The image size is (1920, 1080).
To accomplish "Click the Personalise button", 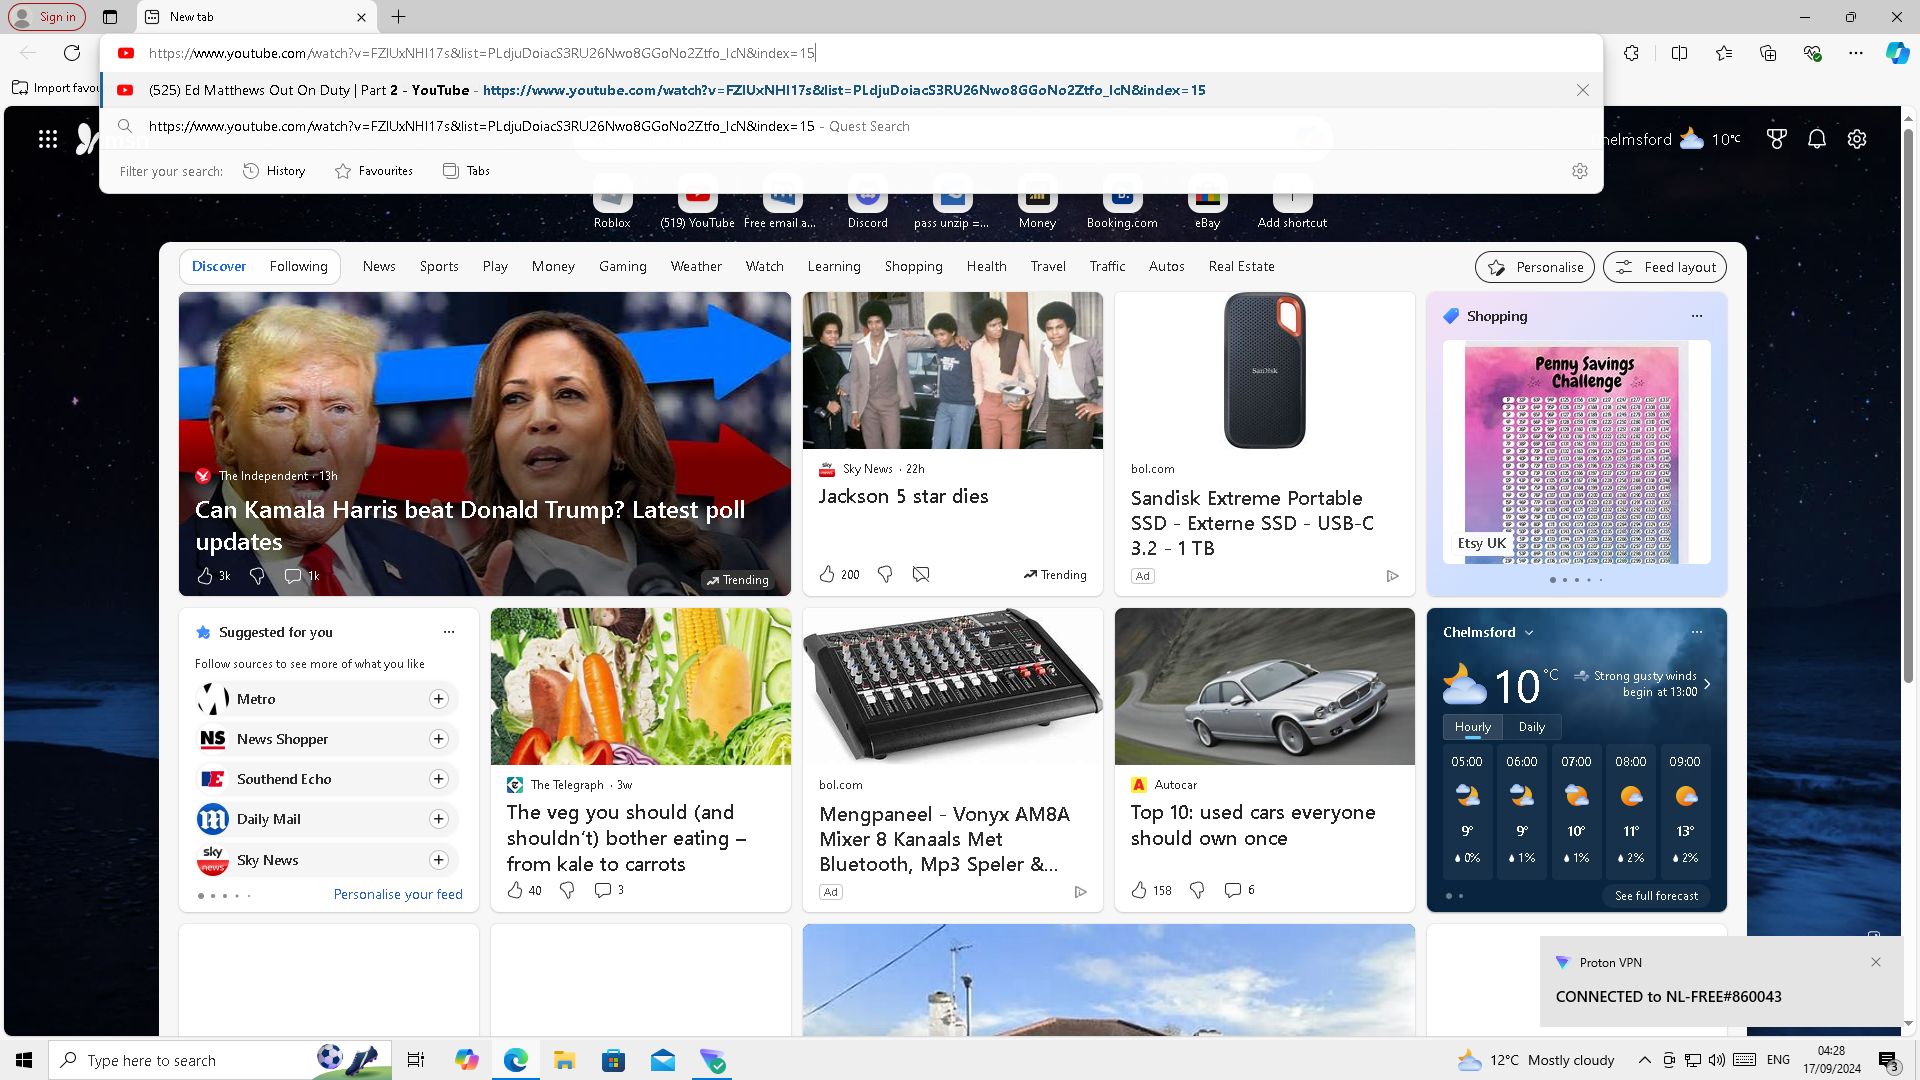I will coord(1535,267).
